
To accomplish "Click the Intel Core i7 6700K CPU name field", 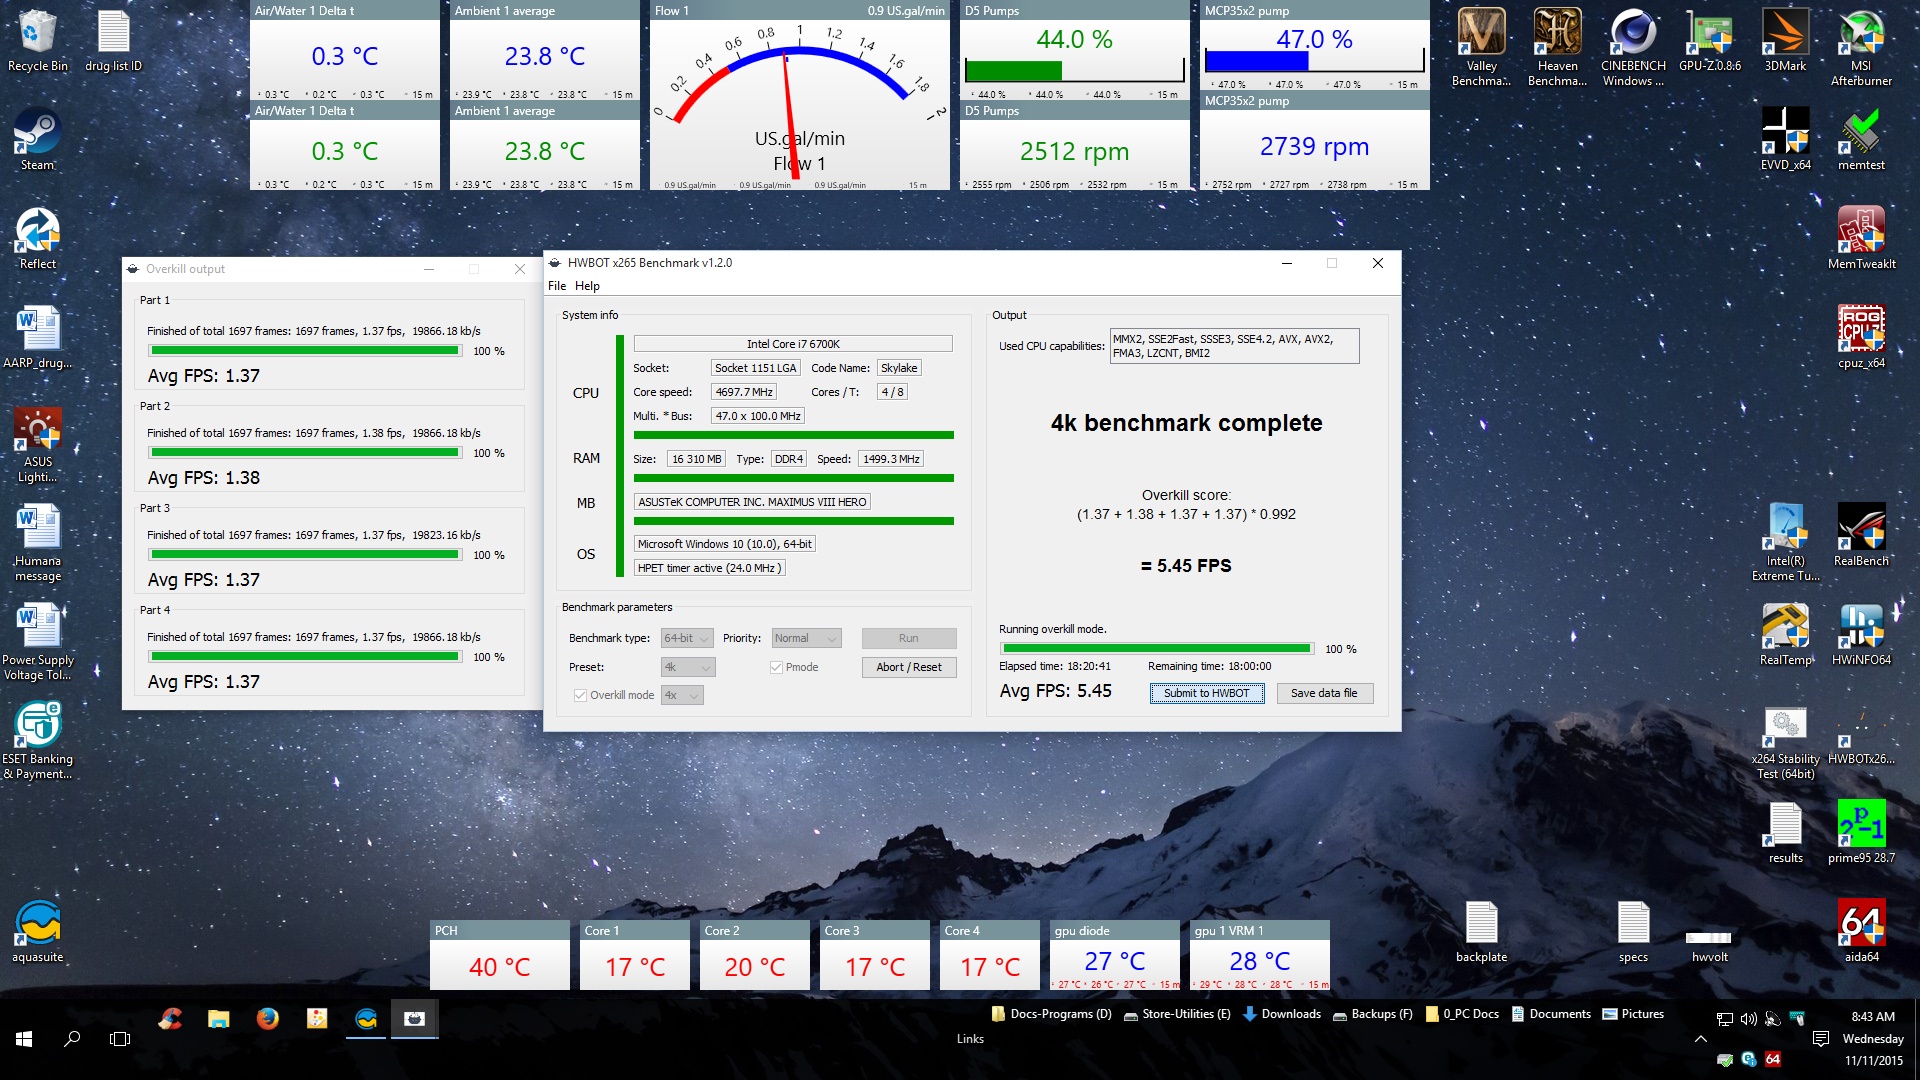I will point(793,344).
